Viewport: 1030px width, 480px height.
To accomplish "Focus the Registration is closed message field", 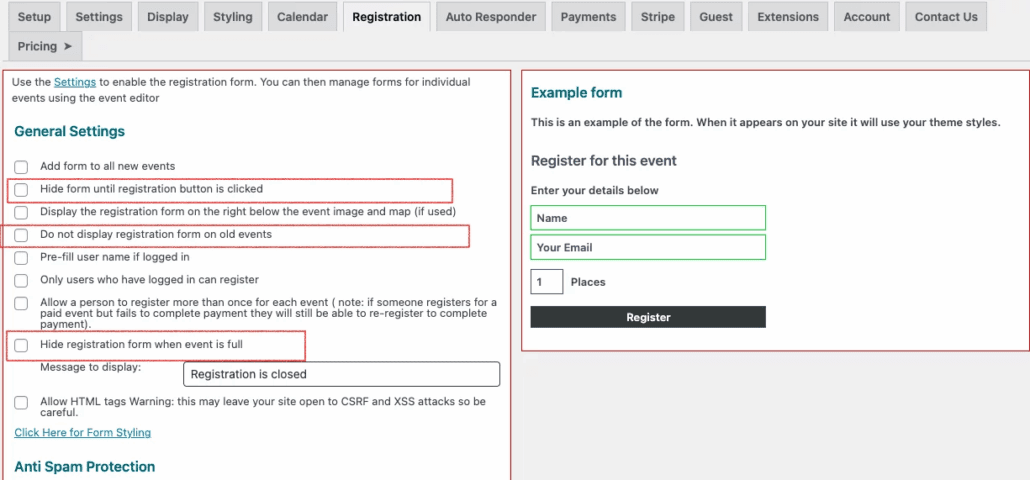I will pyautogui.click(x=342, y=374).
